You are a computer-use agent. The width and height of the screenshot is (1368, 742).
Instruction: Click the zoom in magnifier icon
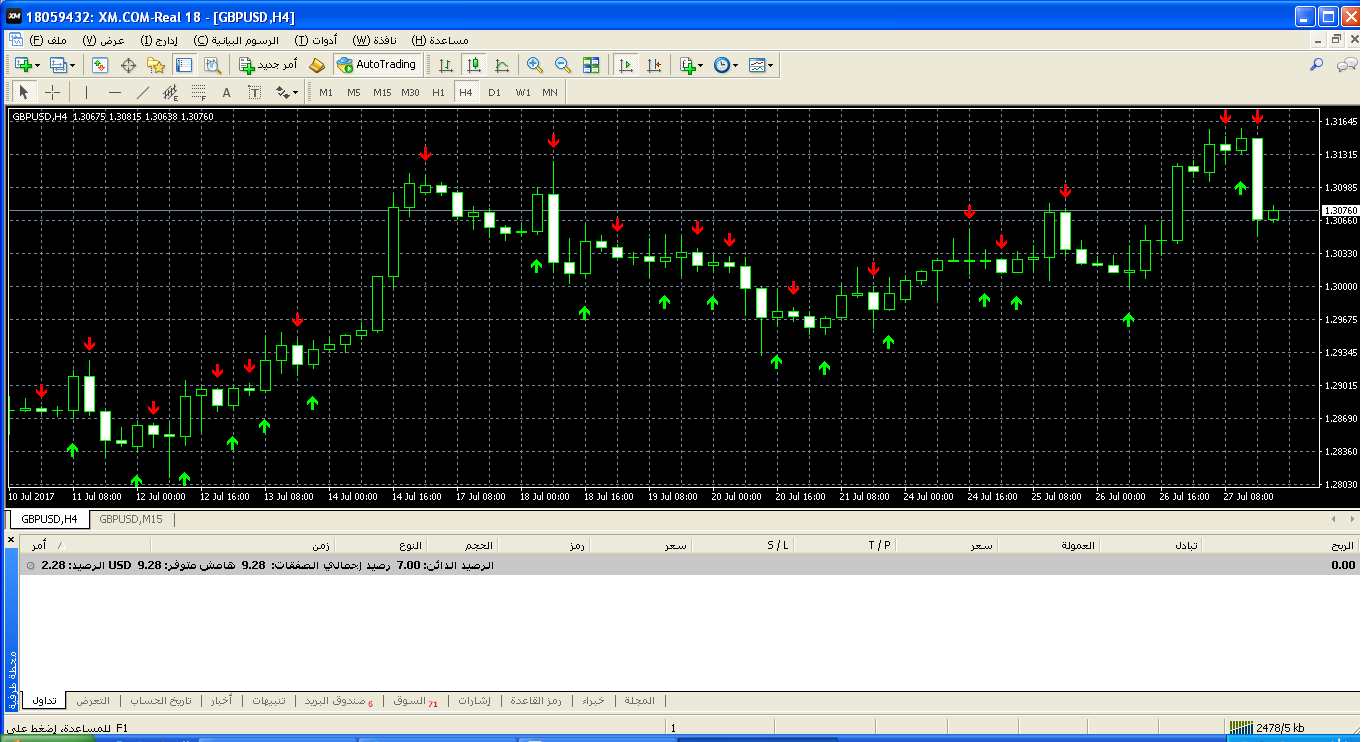535,65
